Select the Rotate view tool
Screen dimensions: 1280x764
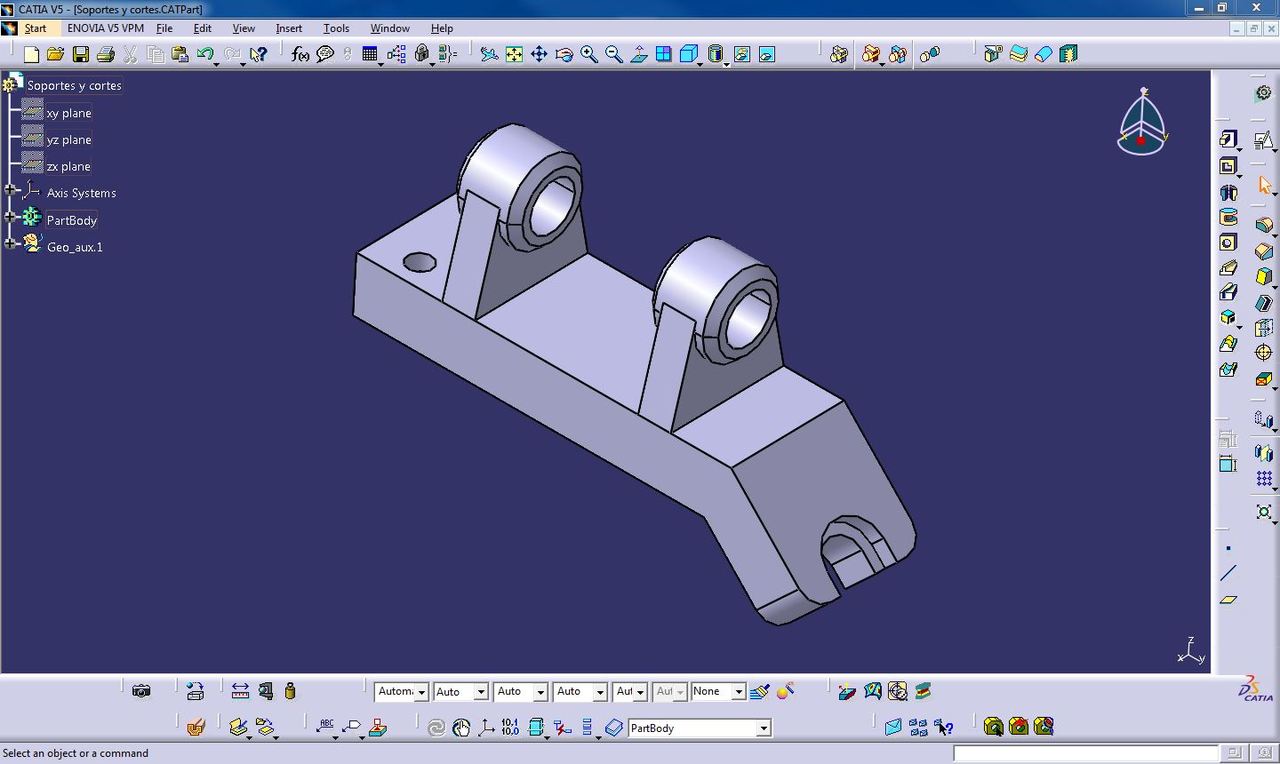coord(564,54)
